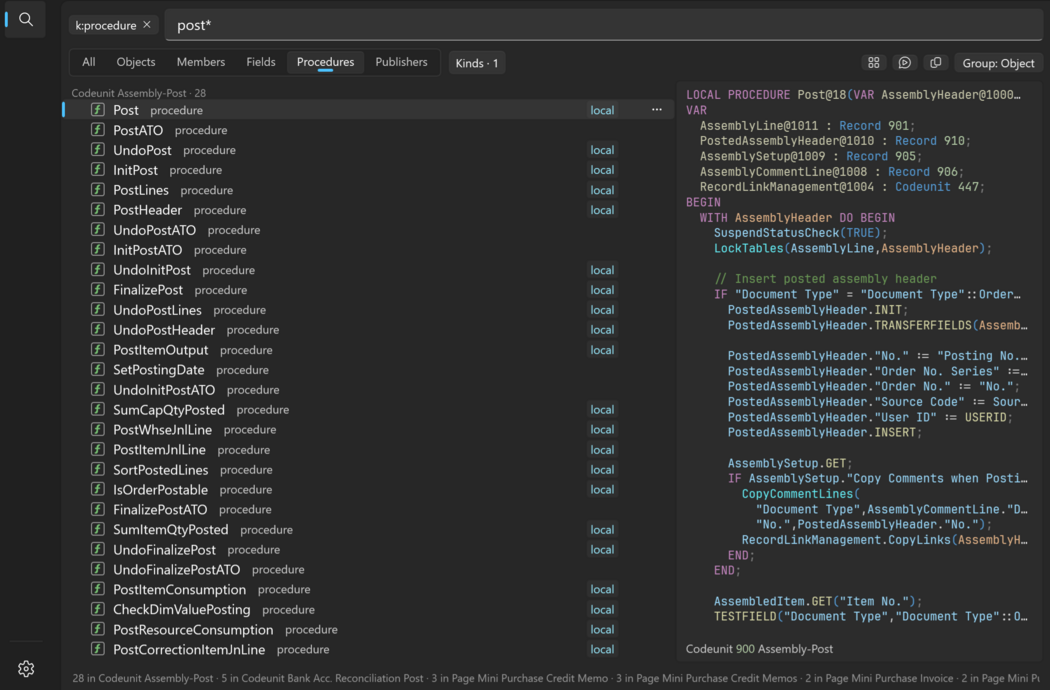This screenshot has width=1050, height=690.
Task: Click the procedure icon next to PostLines
Action: (98, 190)
